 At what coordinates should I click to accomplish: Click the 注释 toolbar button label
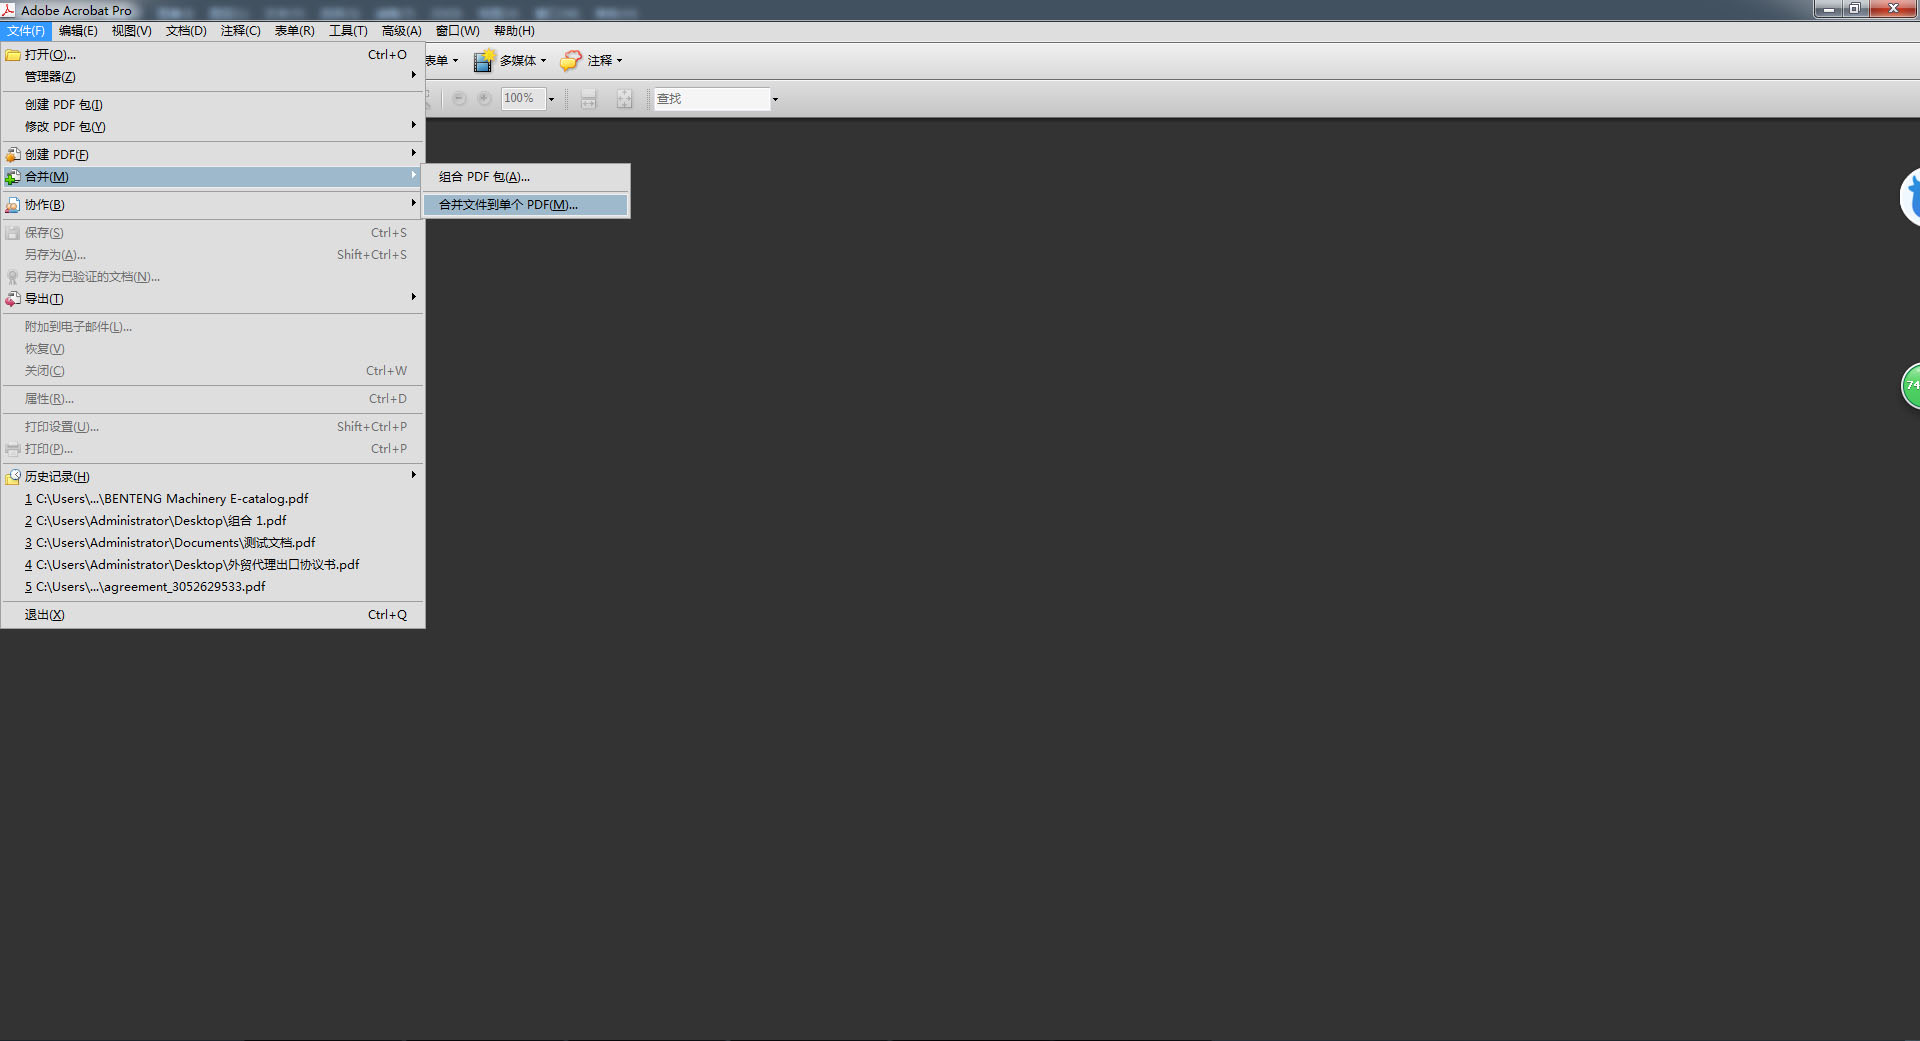point(600,61)
